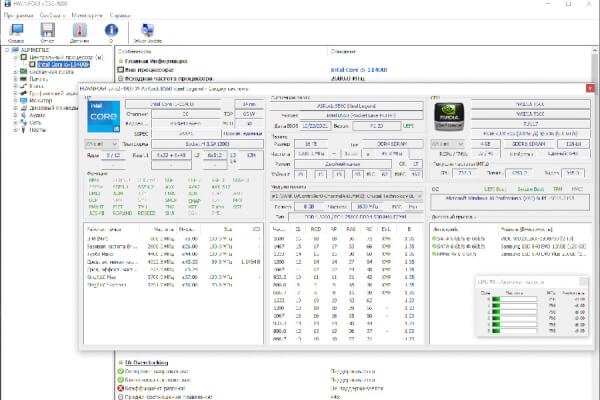Open the Программа menu
The width and height of the screenshot is (600, 400).
19,15
